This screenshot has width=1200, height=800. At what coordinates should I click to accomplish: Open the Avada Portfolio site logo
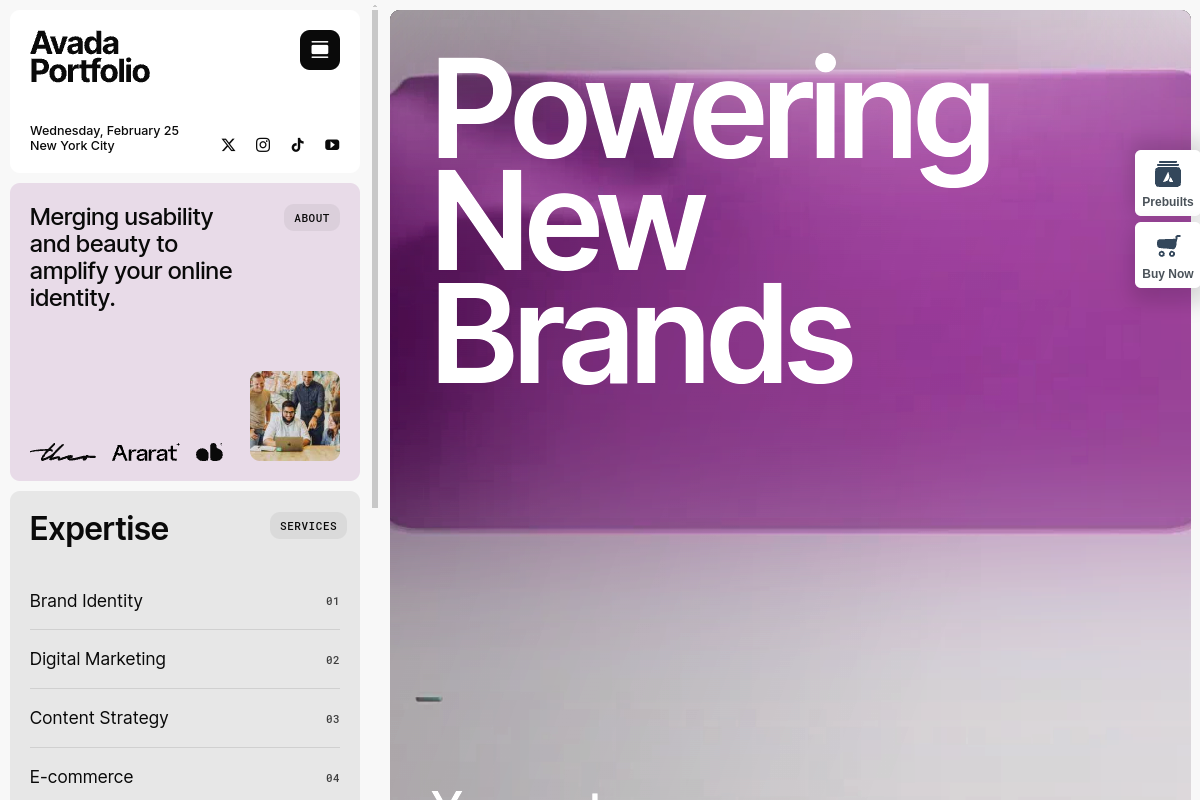point(90,57)
